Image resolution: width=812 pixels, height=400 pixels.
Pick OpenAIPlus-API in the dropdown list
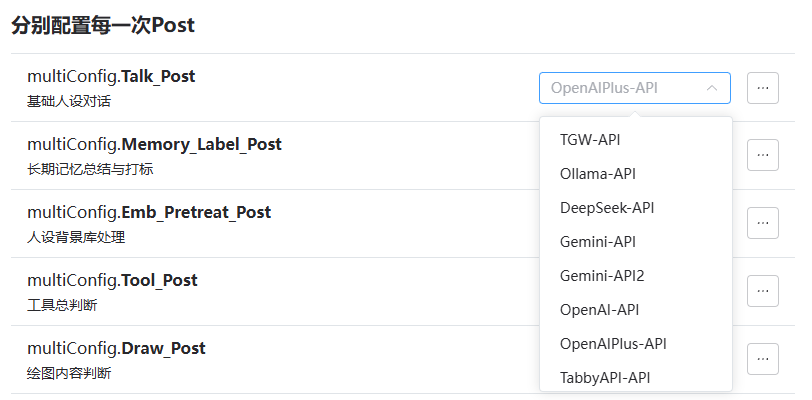click(613, 344)
